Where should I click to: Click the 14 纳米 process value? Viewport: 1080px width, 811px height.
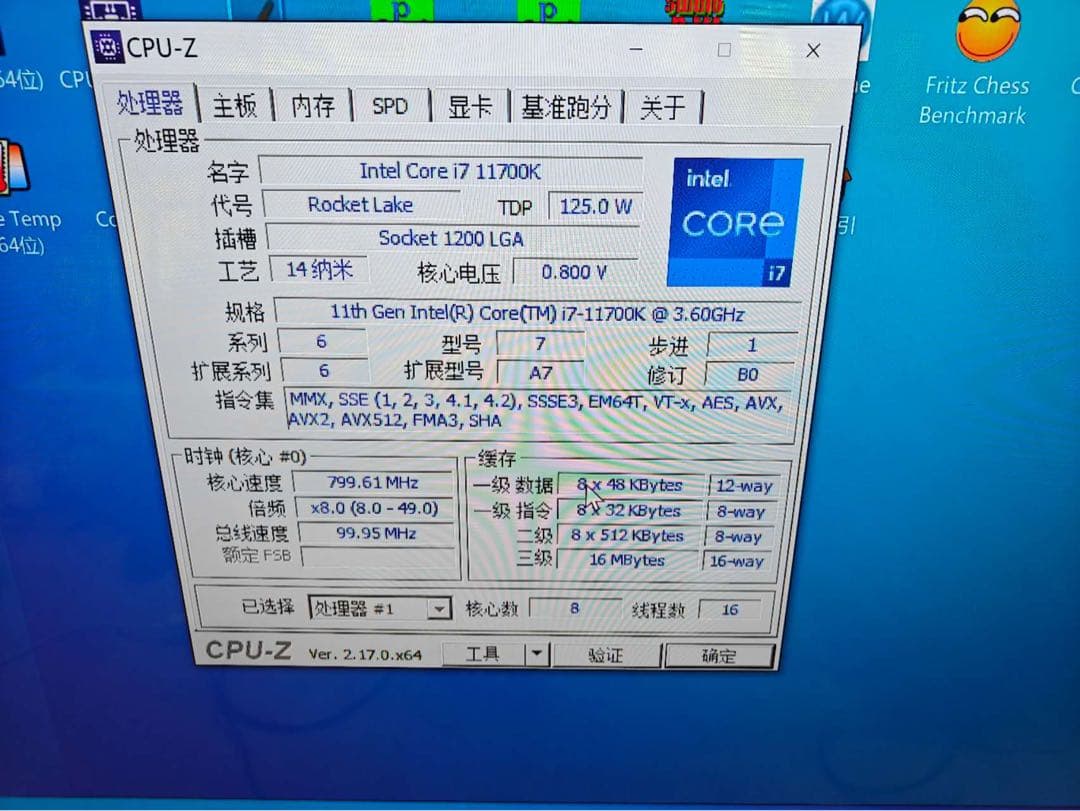[319, 269]
